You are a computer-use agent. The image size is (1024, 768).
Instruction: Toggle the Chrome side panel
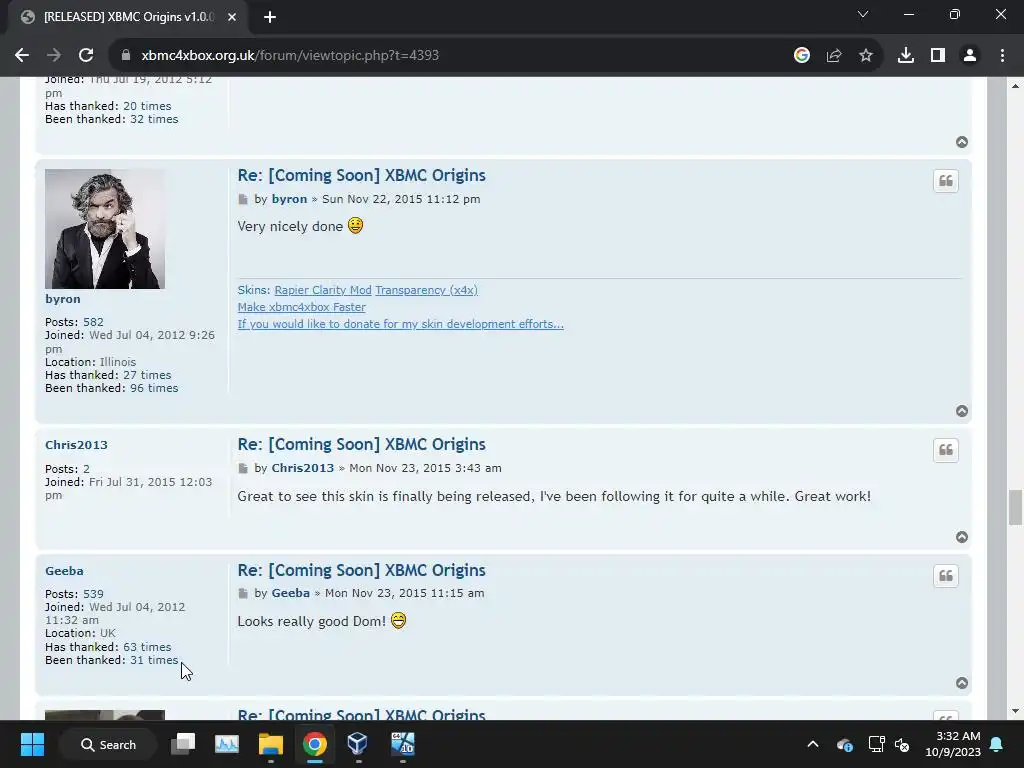point(938,56)
